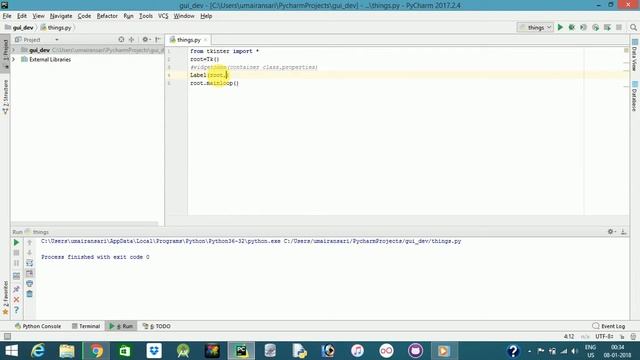Open File Explorer from taskbar
640x360 pixels.
click(67, 351)
